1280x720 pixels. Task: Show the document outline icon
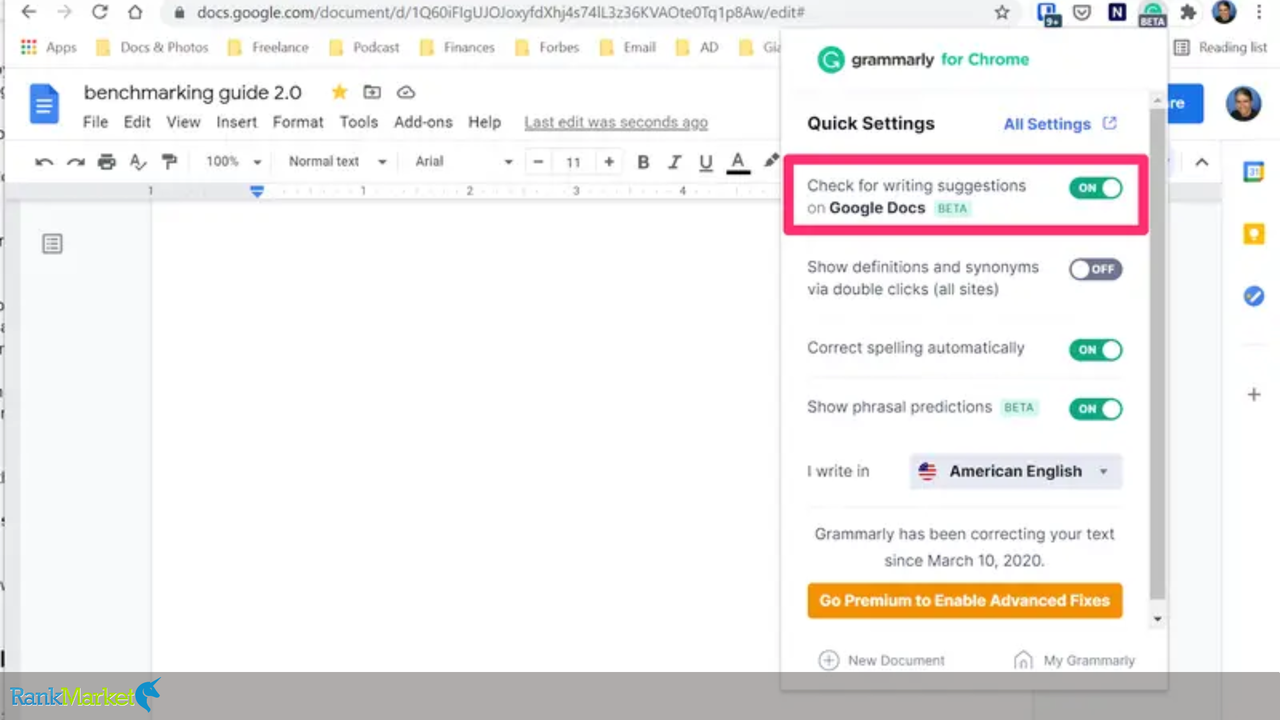(x=52, y=243)
